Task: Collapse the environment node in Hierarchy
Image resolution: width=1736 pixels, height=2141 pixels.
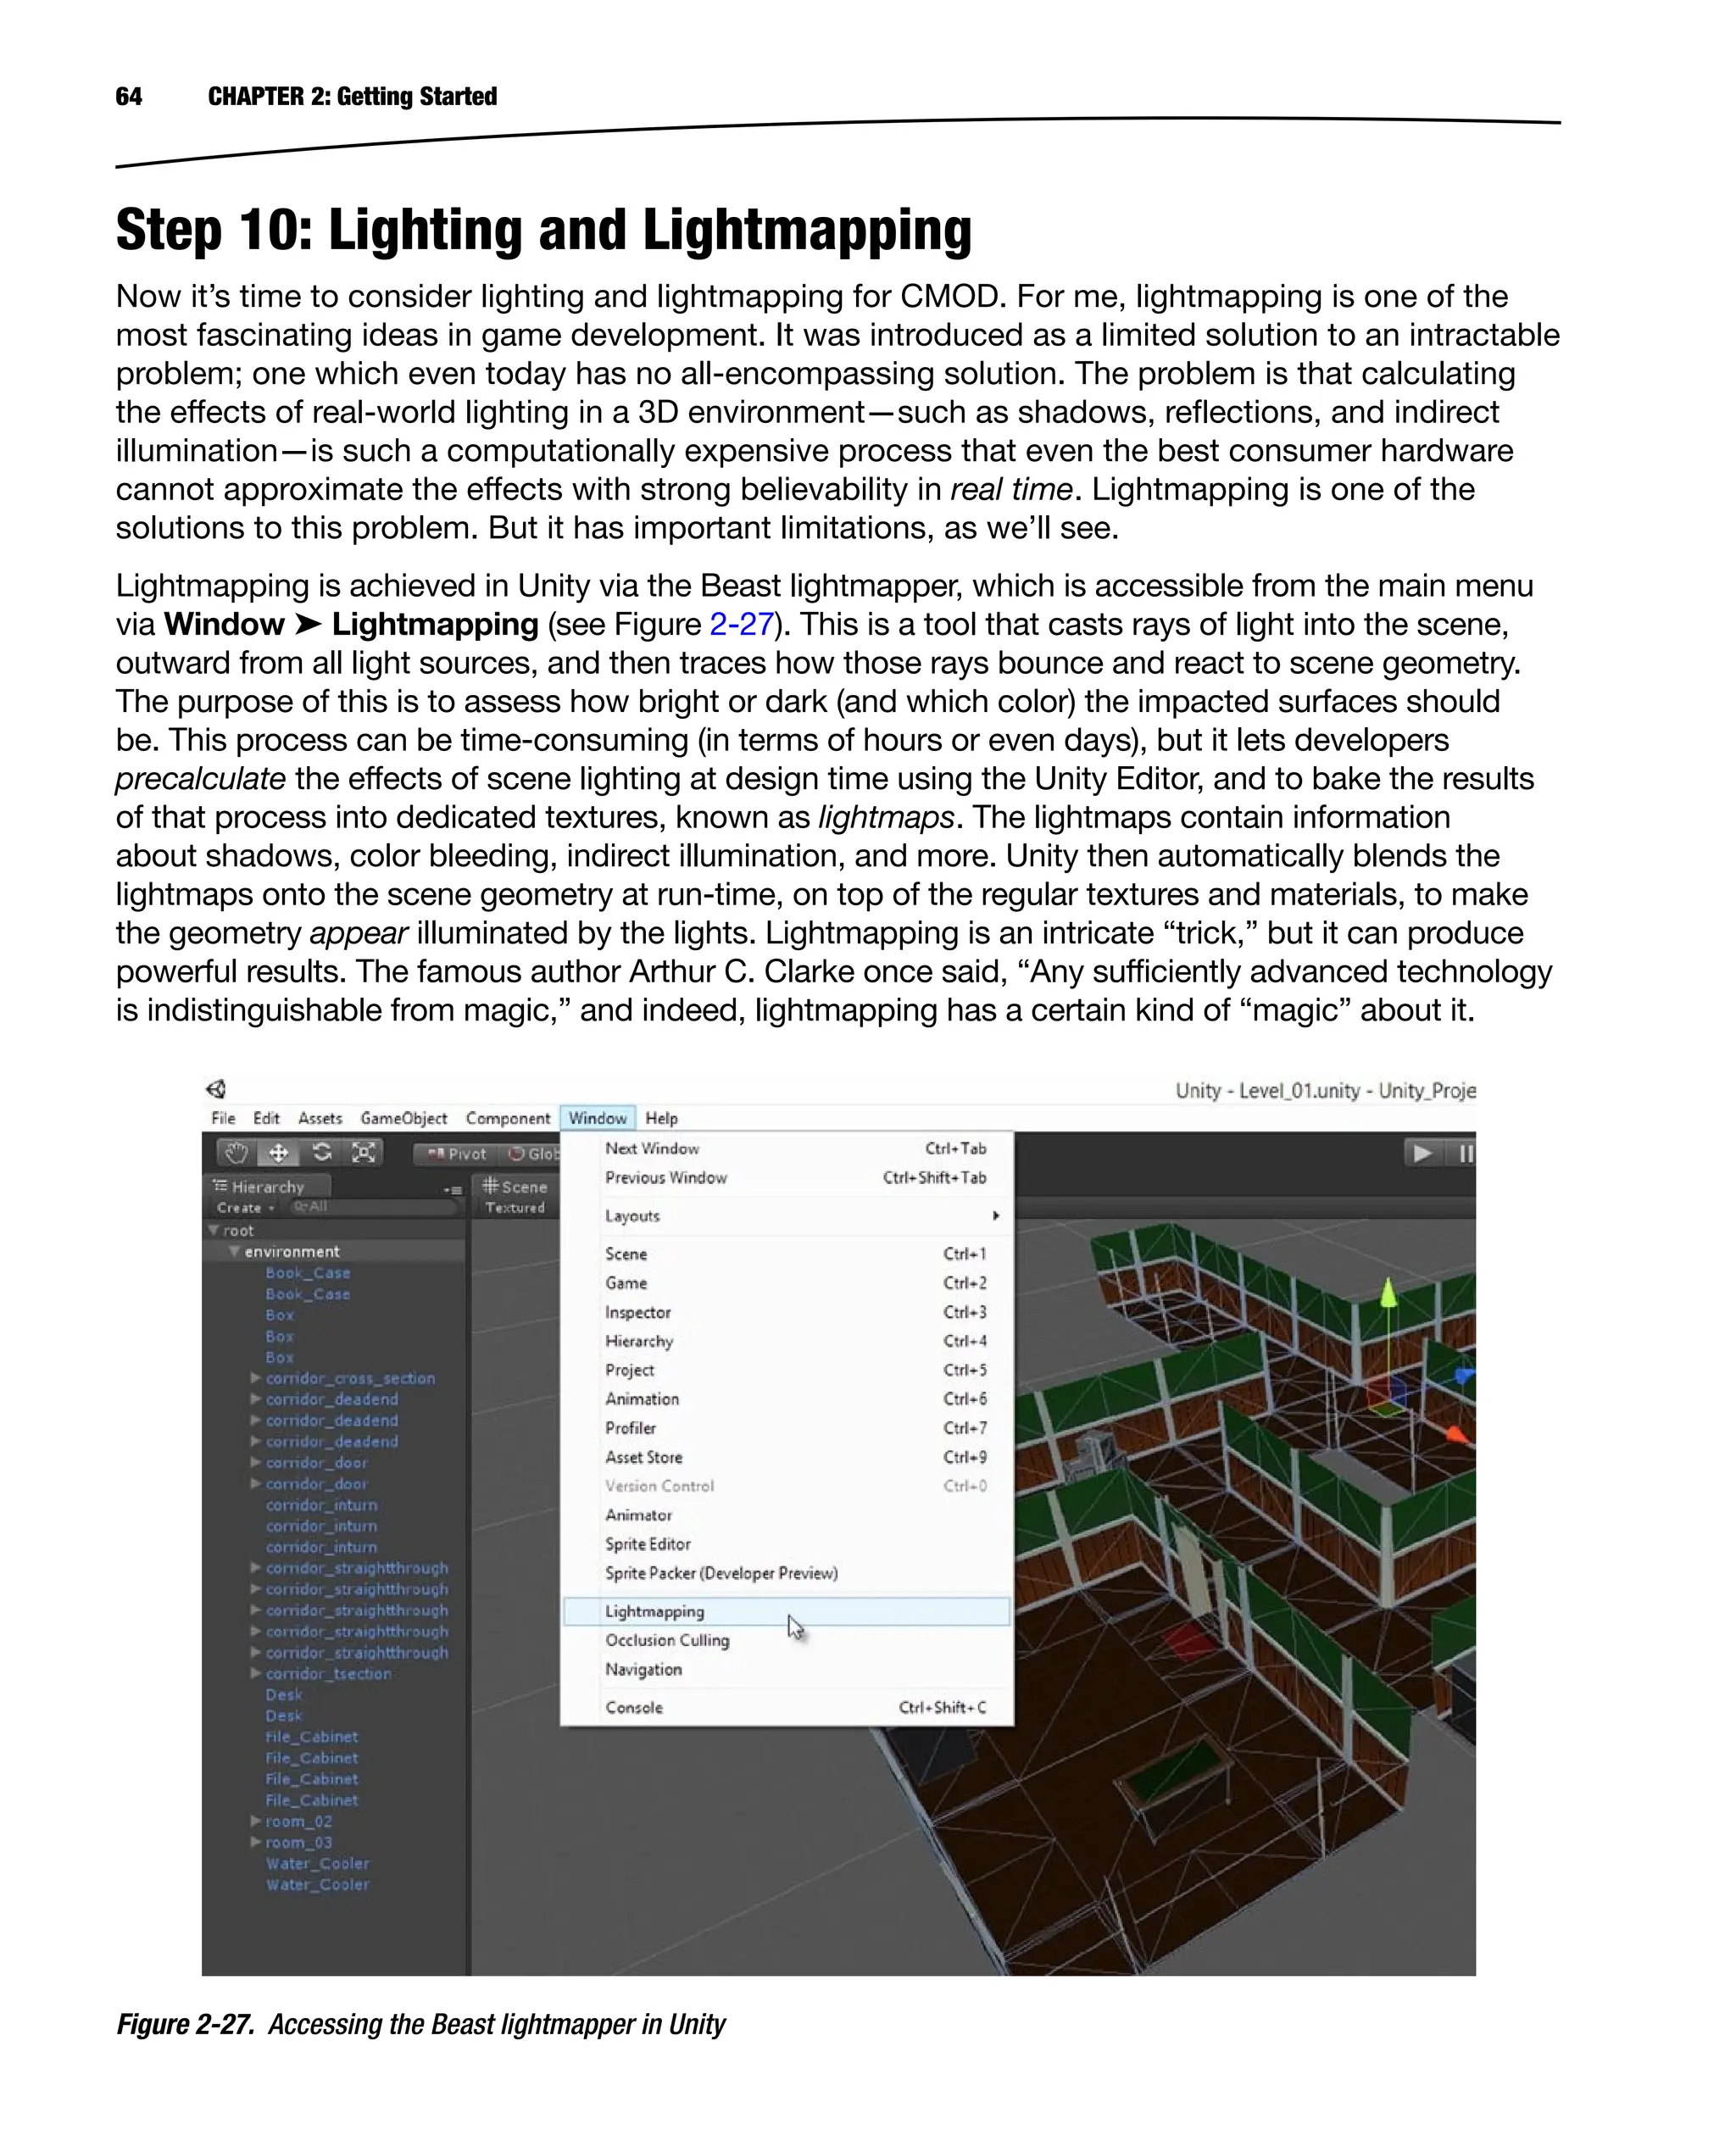Action: 234,1251
